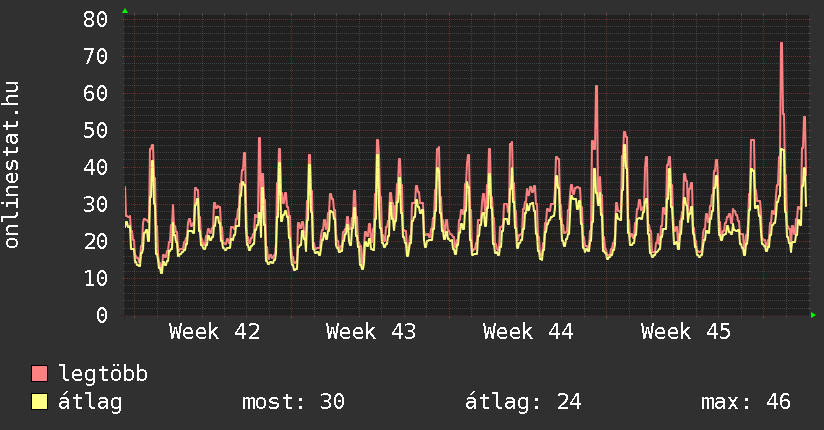Select the Week 44 axis label

(528, 332)
